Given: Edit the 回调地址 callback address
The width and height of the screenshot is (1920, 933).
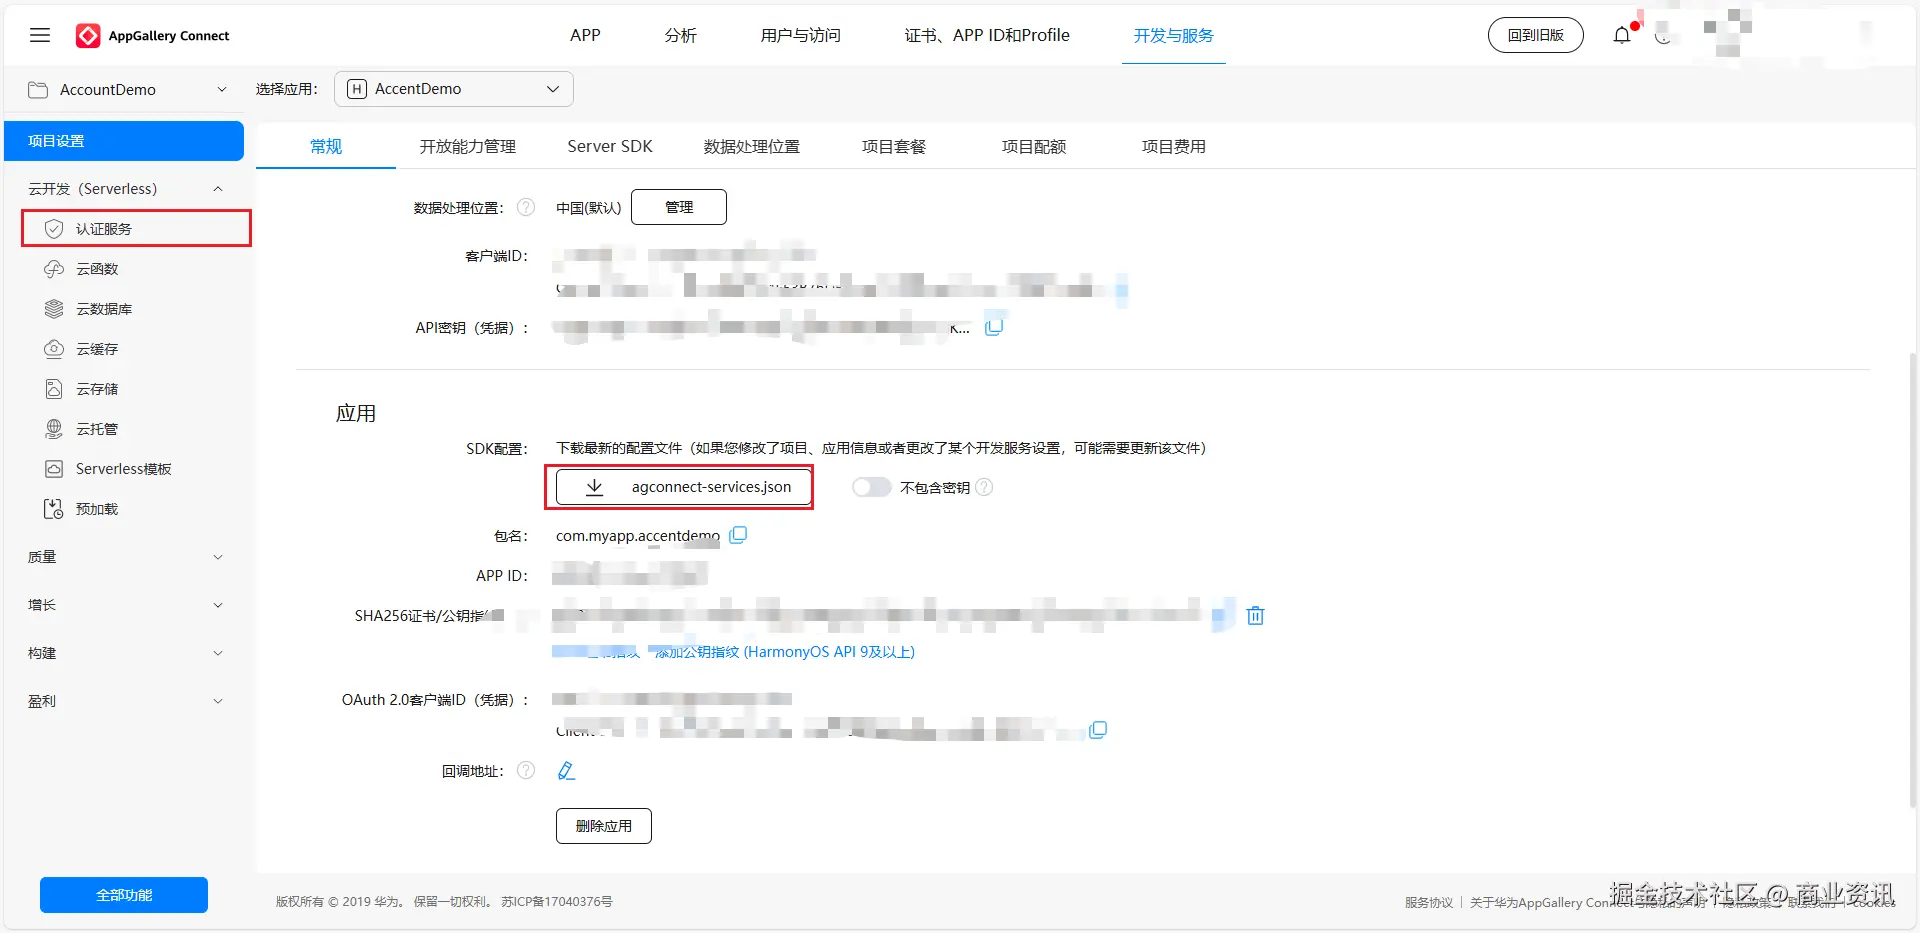Looking at the screenshot, I should pyautogui.click(x=566, y=771).
